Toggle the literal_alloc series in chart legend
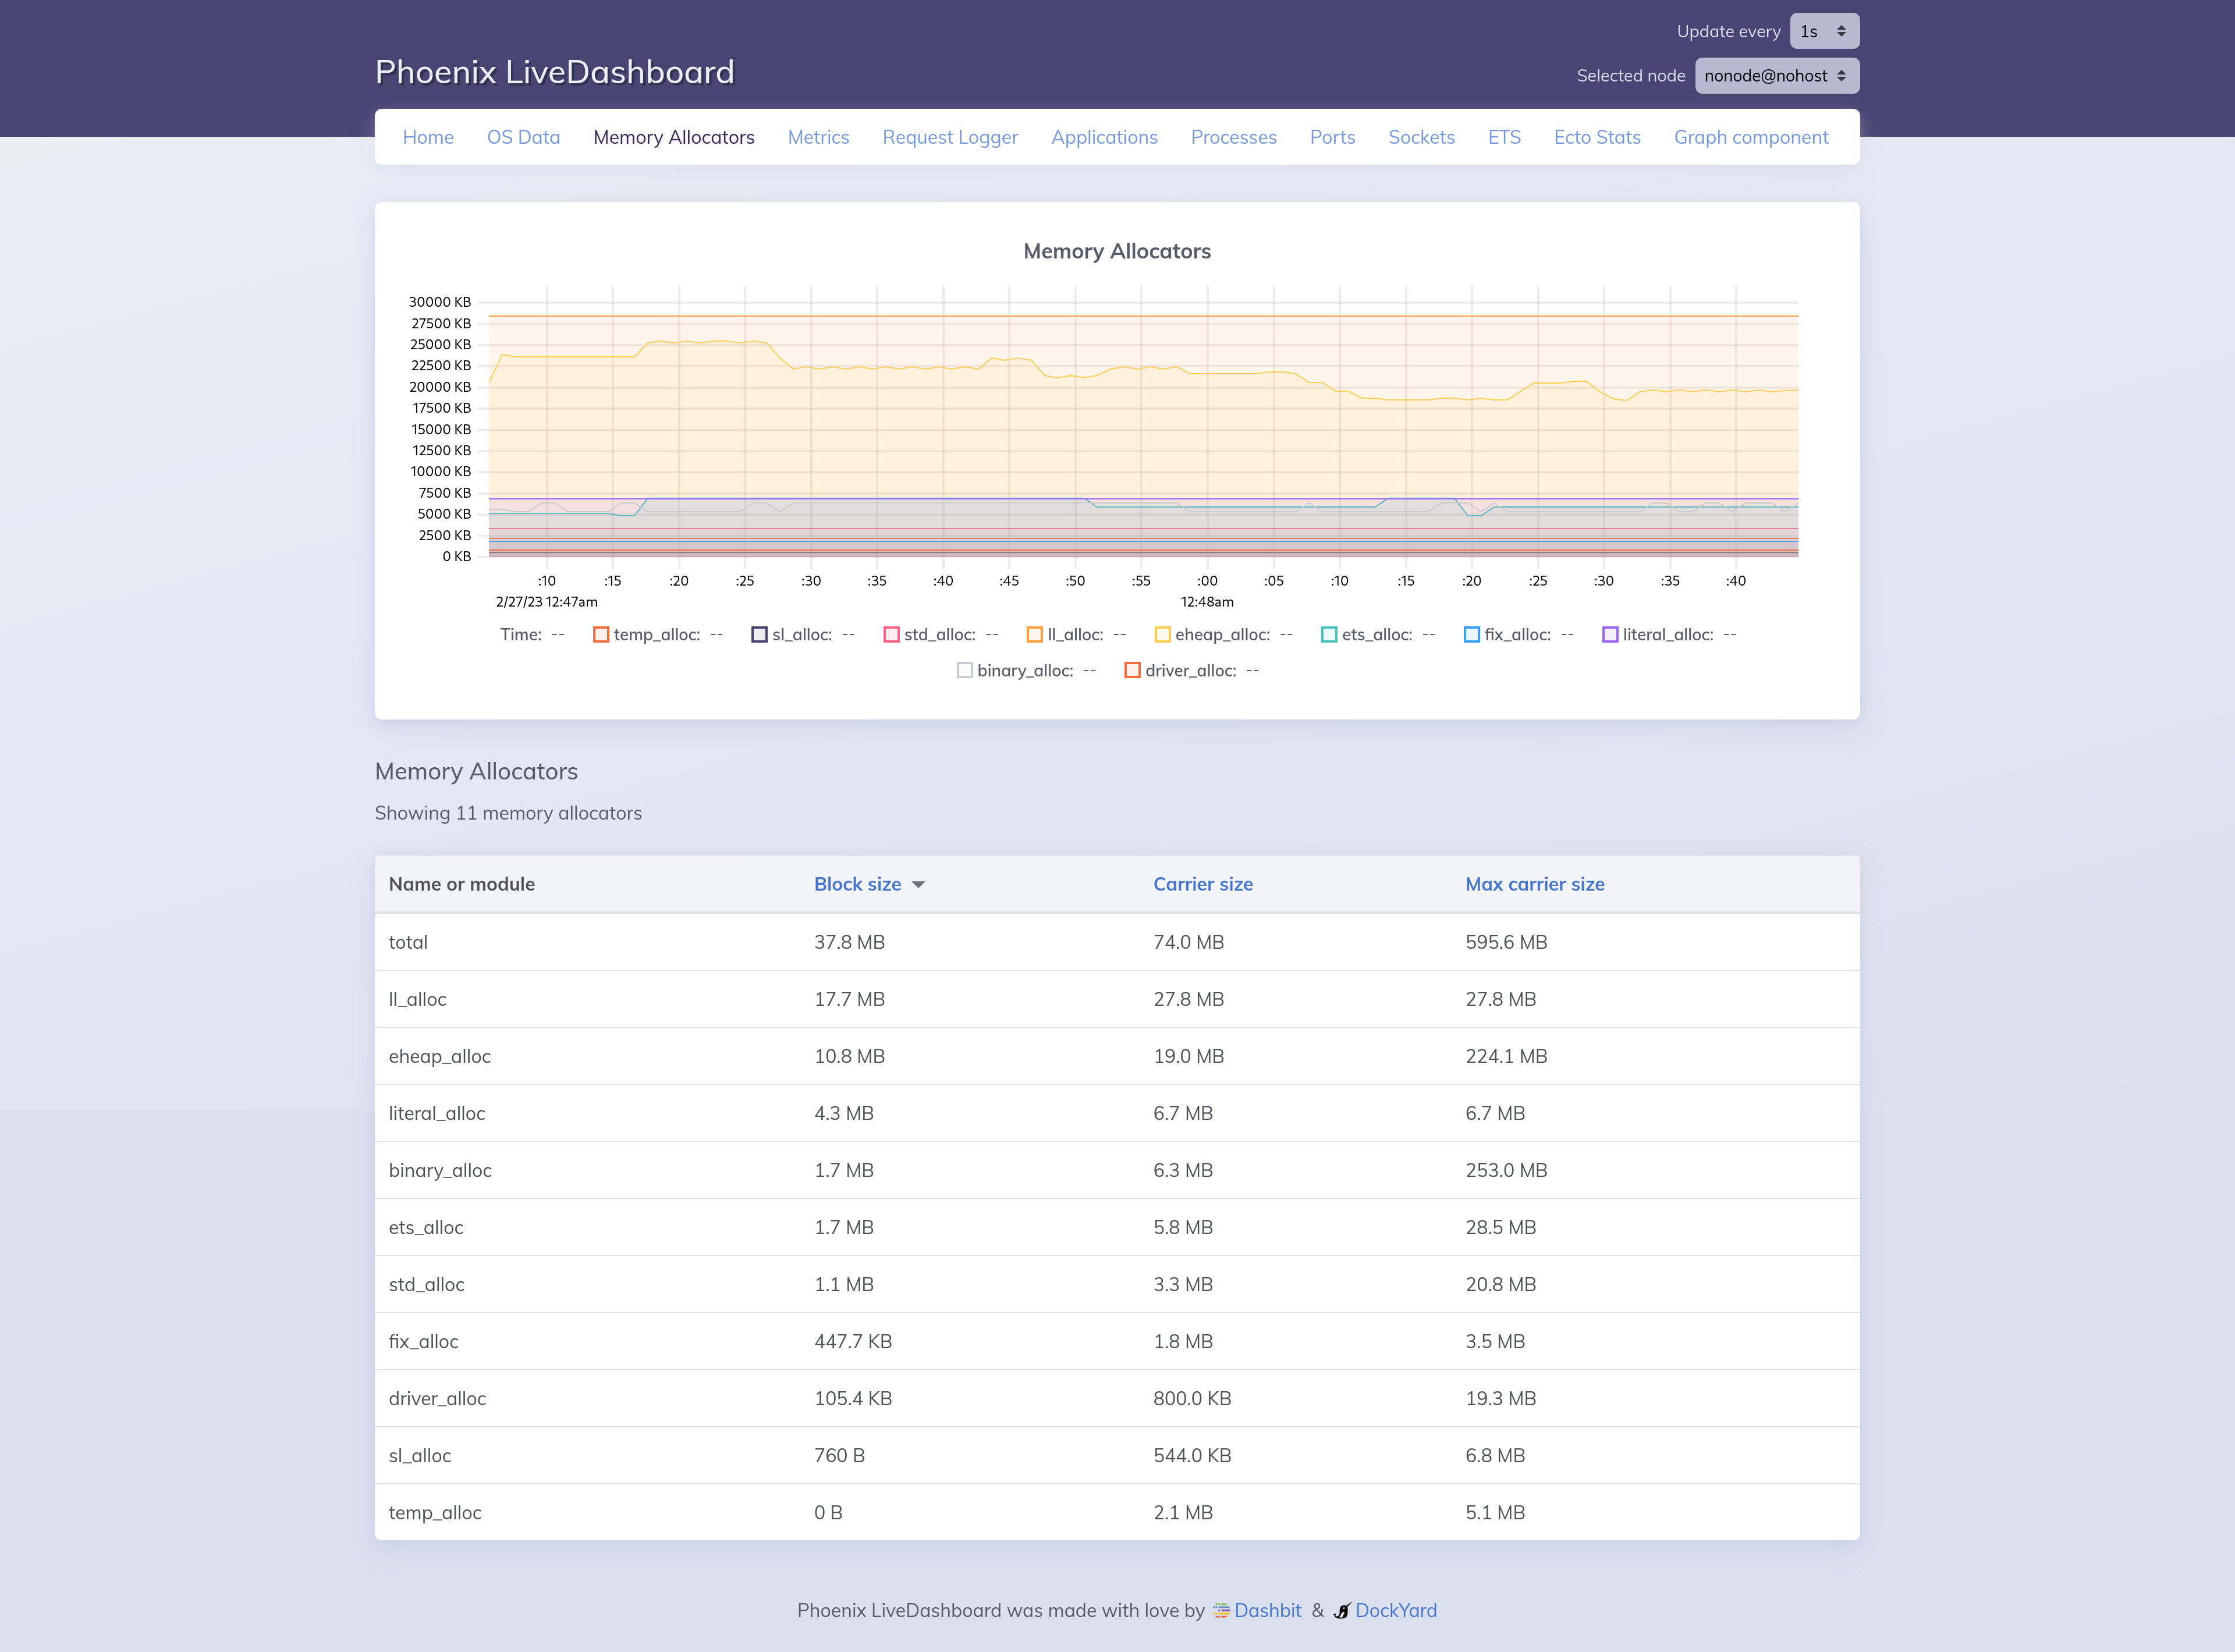The height and width of the screenshot is (1652, 2235). (x=1610, y=634)
